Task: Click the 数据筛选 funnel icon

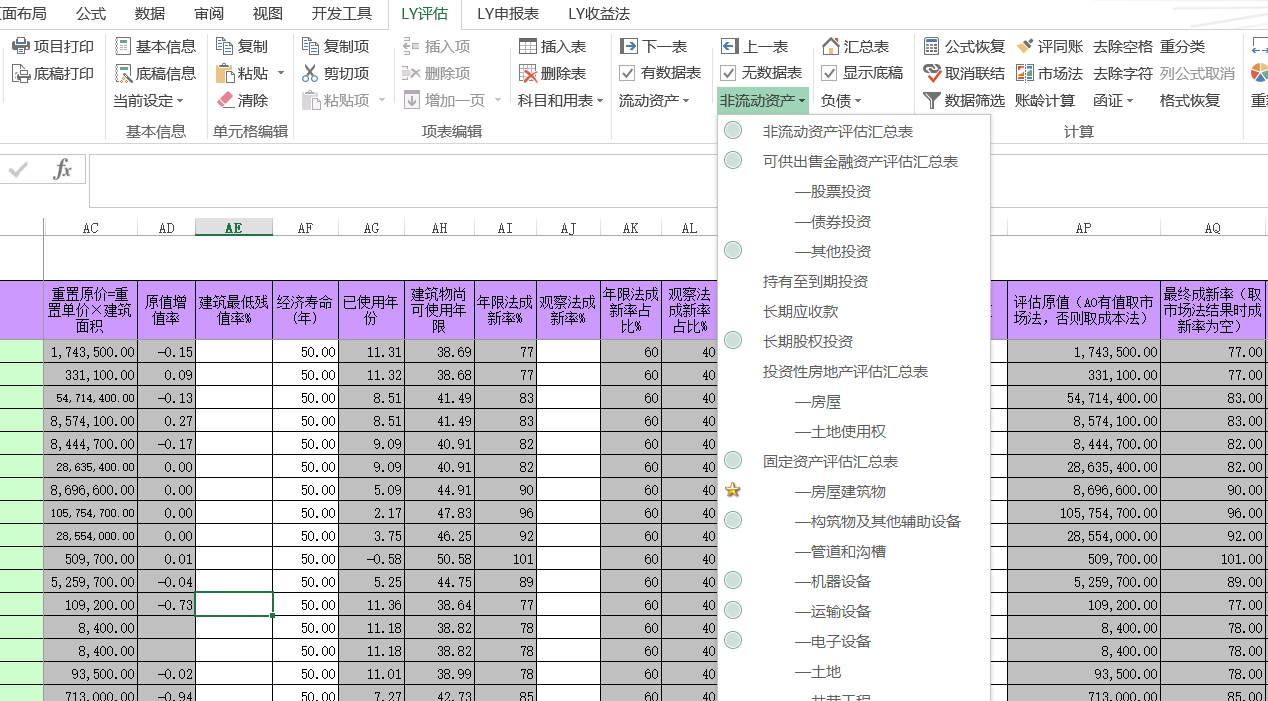Action: (932, 101)
